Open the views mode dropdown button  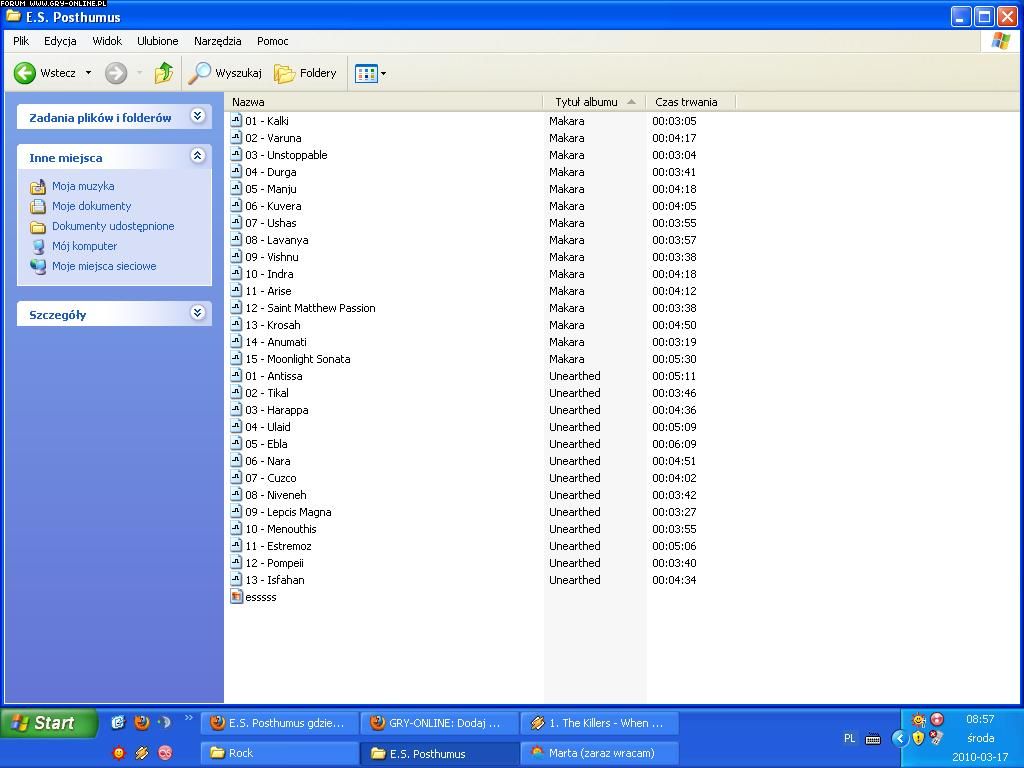click(370, 73)
